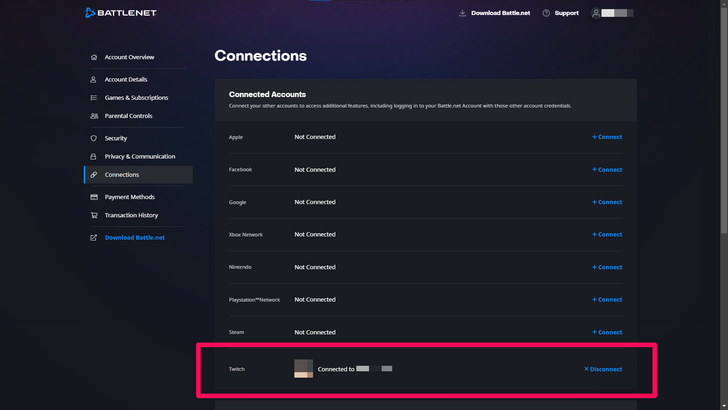Click the Account Overview home icon
Viewport: 728px width, 410px height.
click(94, 57)
